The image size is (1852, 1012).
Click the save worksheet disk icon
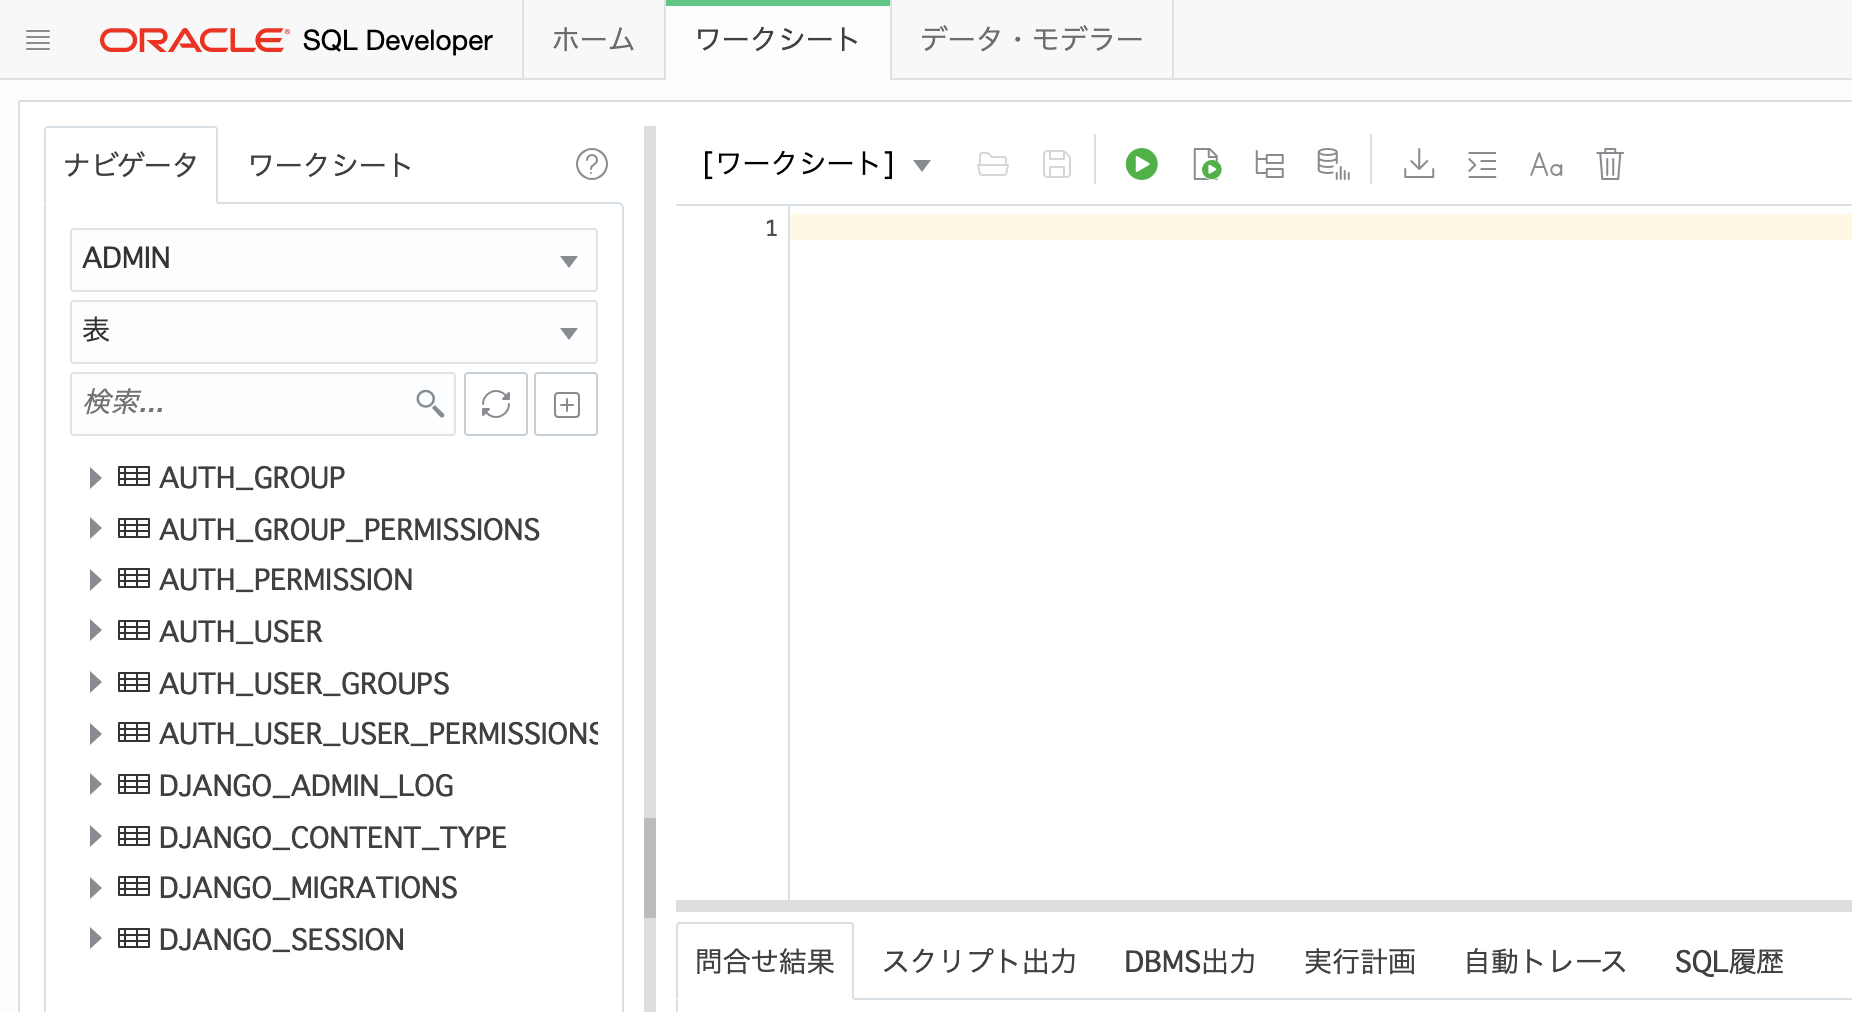click(1057, 164)
